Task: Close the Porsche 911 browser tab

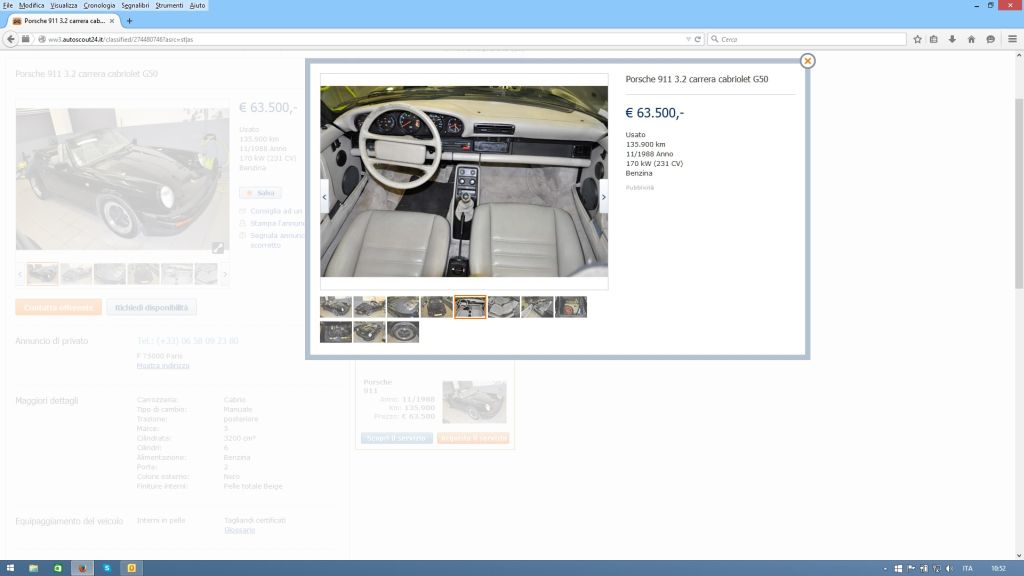Action: (x=112, y=21)
